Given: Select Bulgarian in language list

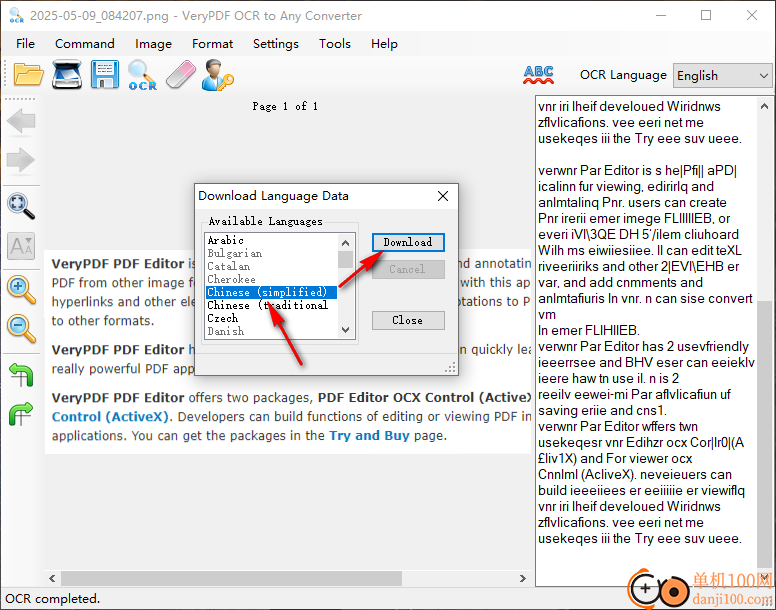Looking at the screenshot, I should 271,253.
